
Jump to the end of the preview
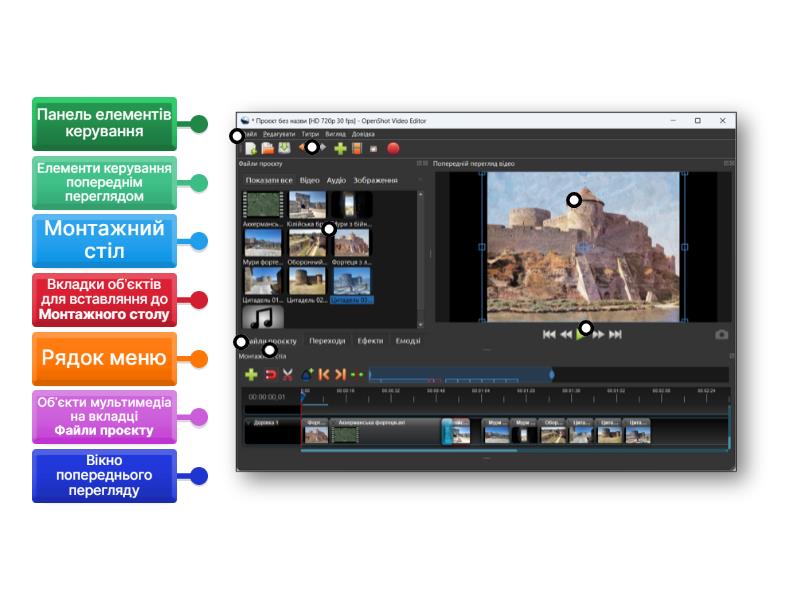pyautogui.click(x=616, y=335)
